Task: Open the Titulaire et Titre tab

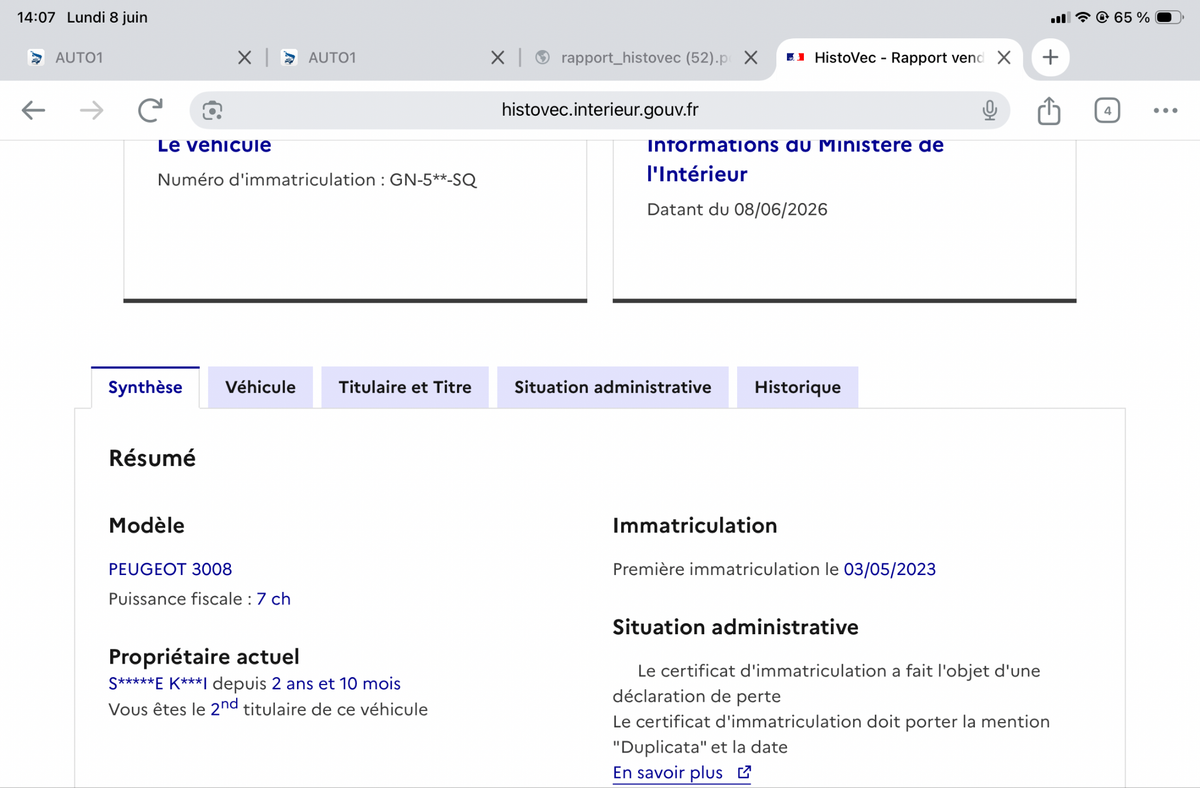Action: coord(405,387)
